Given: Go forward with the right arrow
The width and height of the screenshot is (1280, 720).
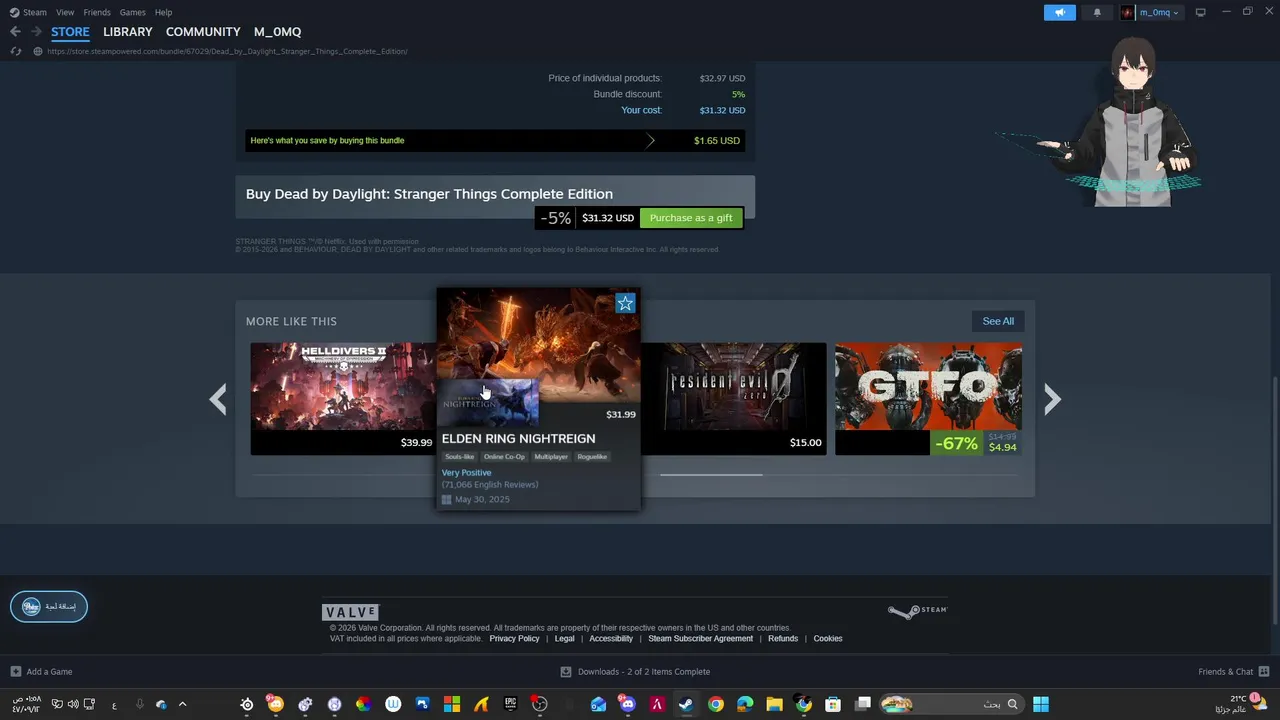Looking at the screenshot, I should 35,32.
